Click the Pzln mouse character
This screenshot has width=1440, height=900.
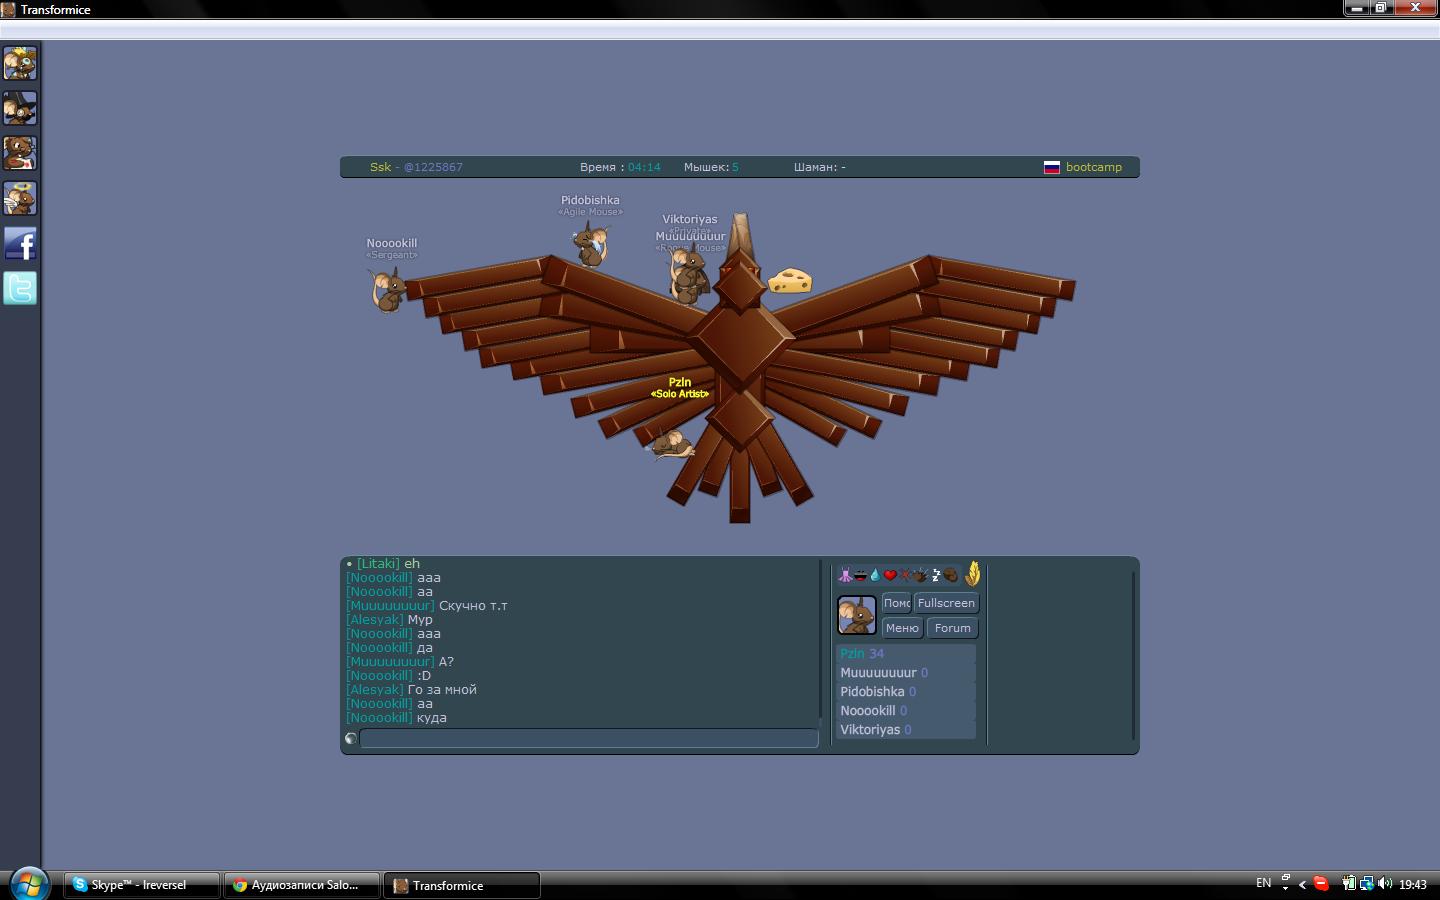click(671, 443)
